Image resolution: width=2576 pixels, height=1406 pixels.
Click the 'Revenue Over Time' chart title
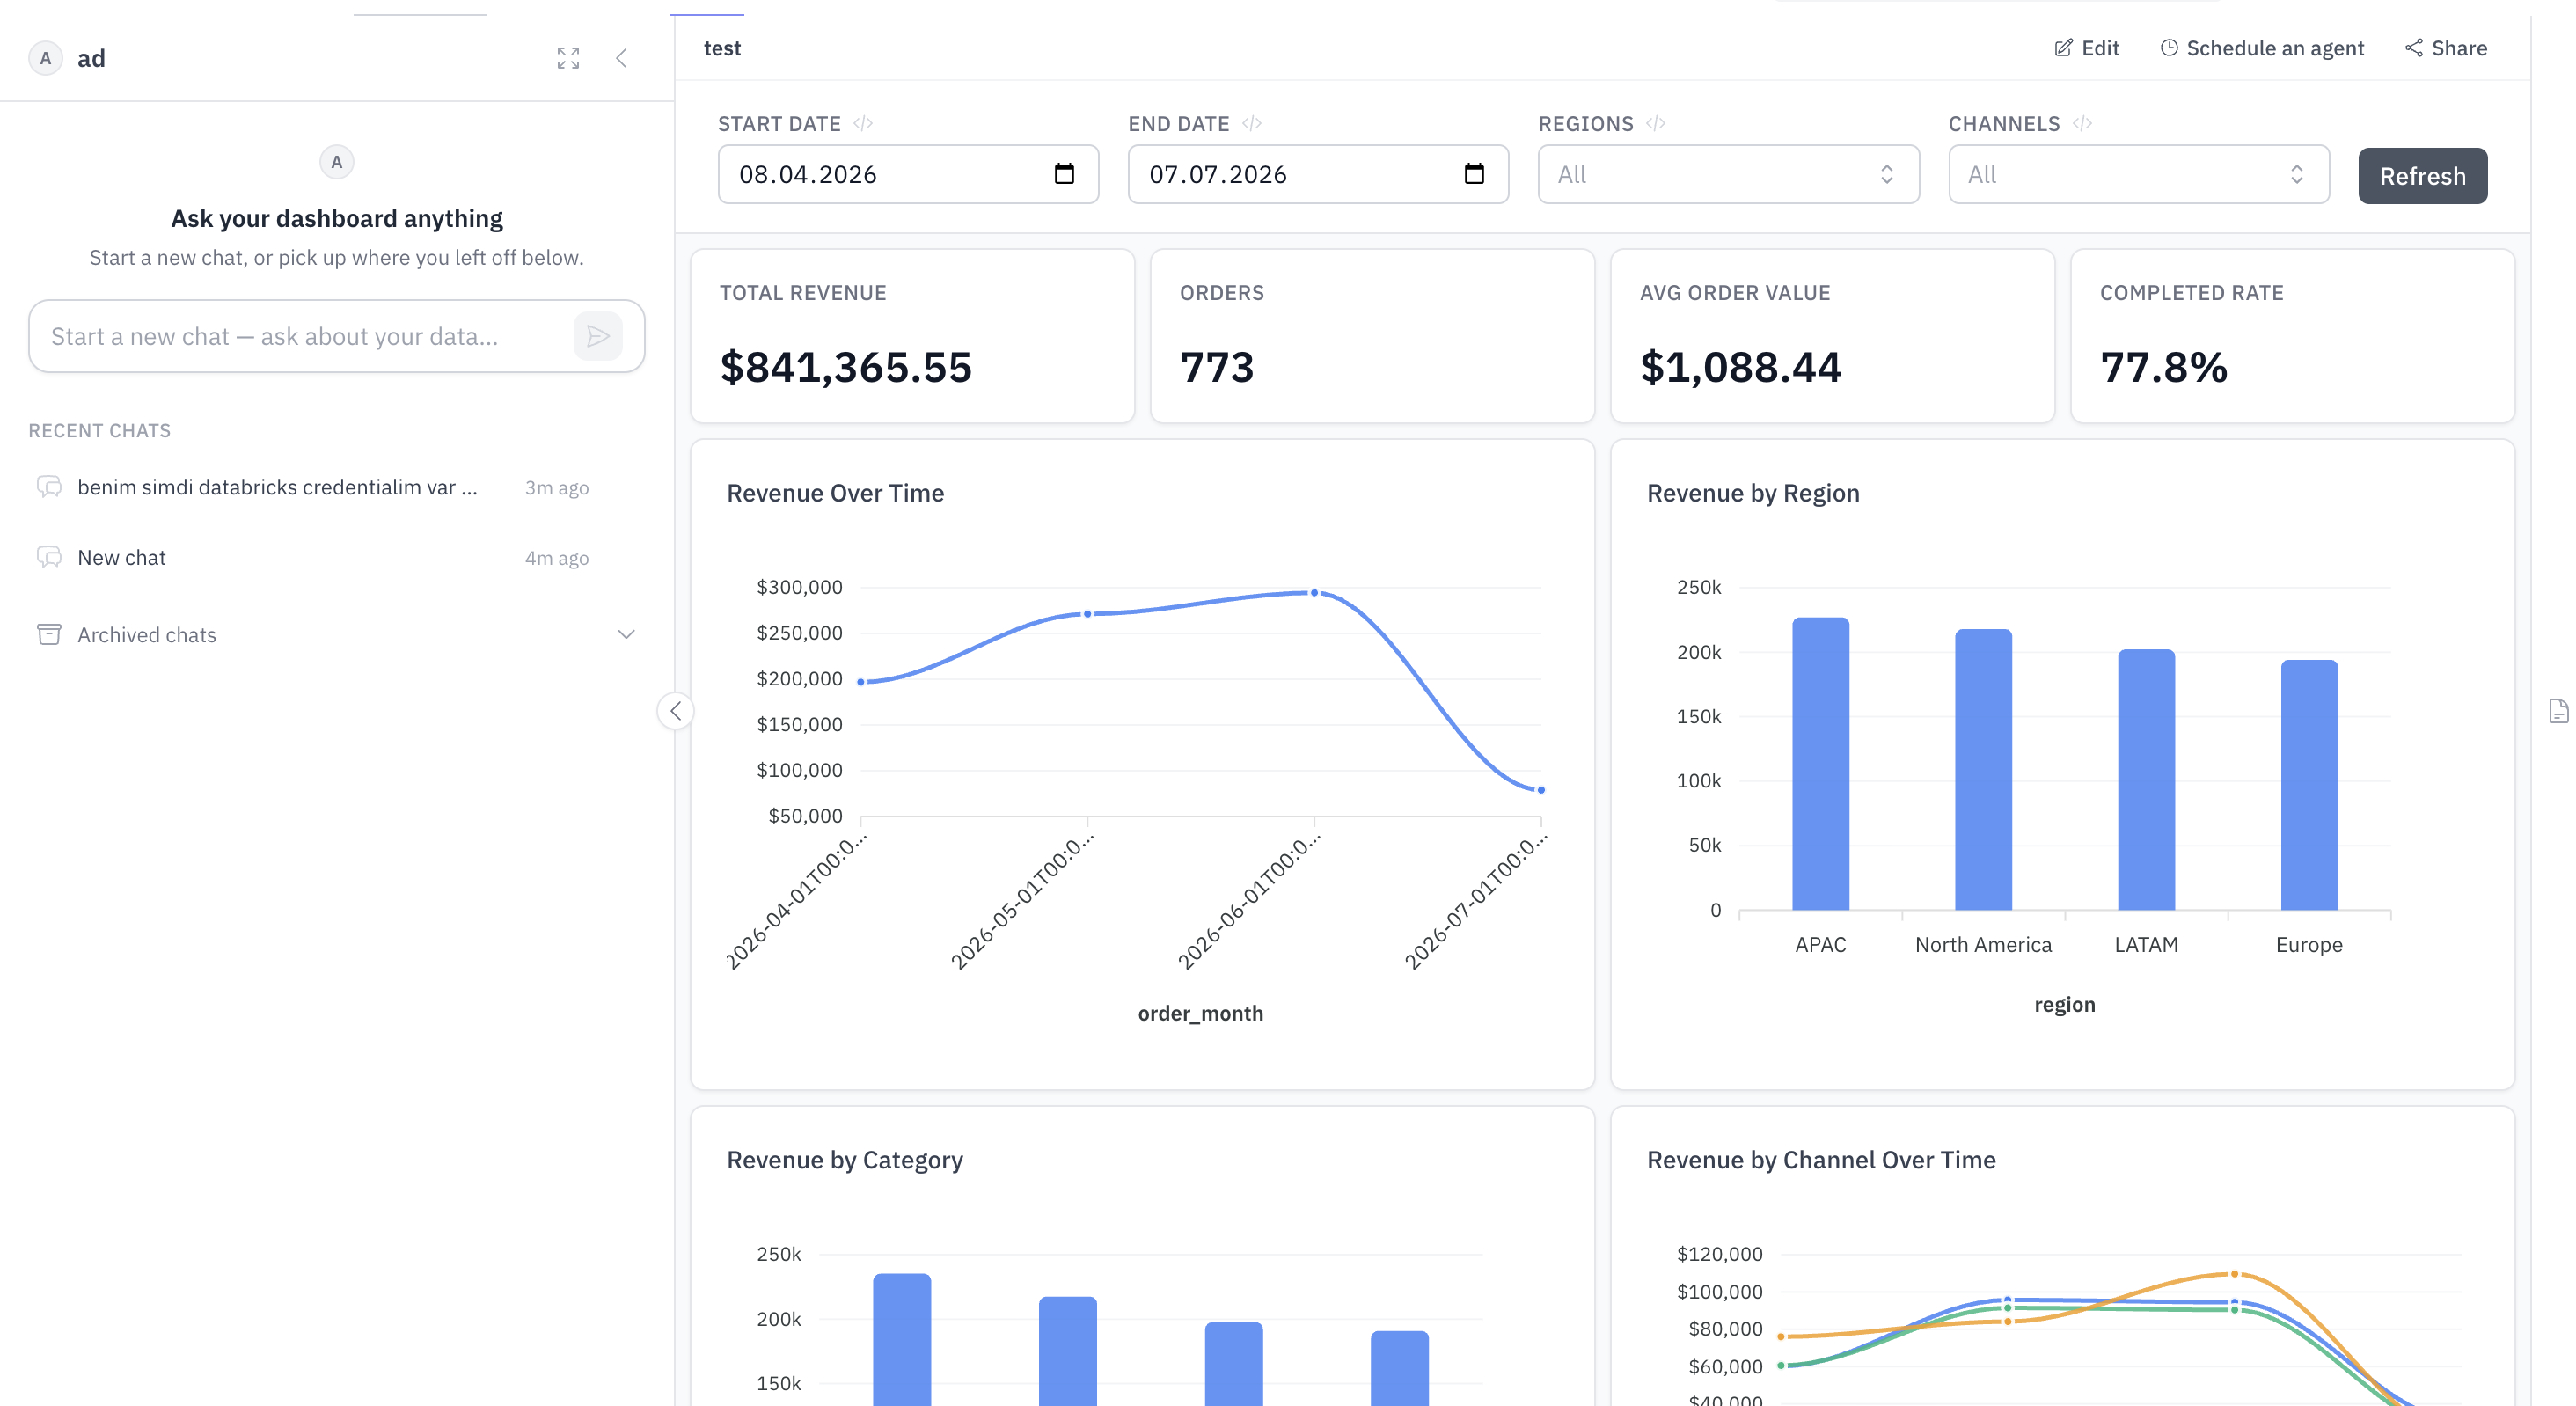click(835, 493)
